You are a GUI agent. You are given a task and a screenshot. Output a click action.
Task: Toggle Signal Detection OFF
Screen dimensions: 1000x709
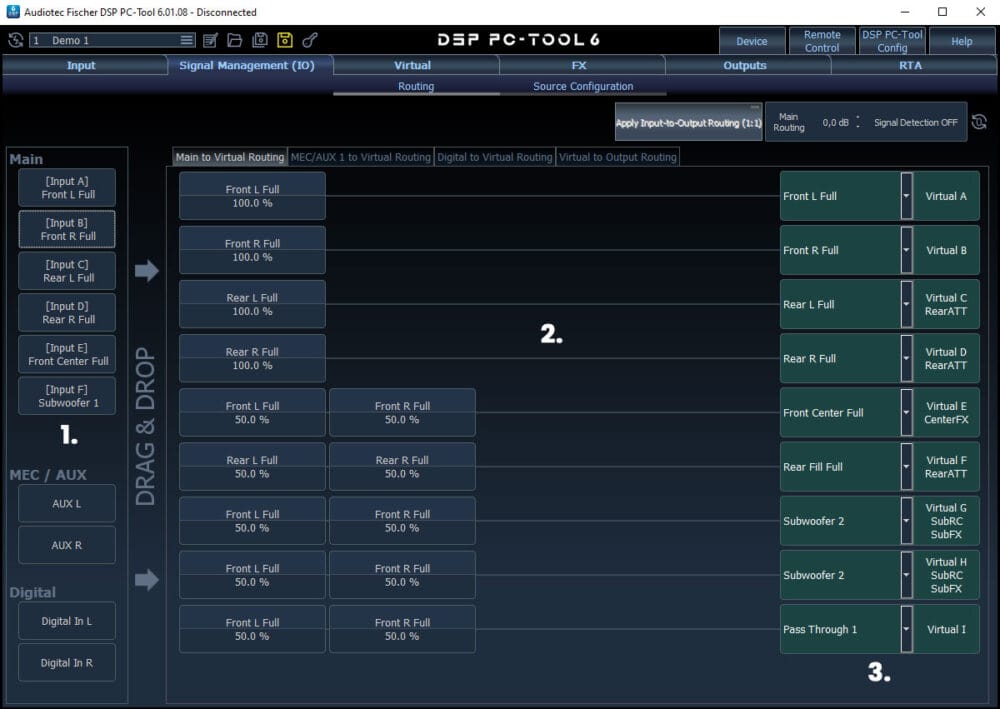click(x=915, y=122)
